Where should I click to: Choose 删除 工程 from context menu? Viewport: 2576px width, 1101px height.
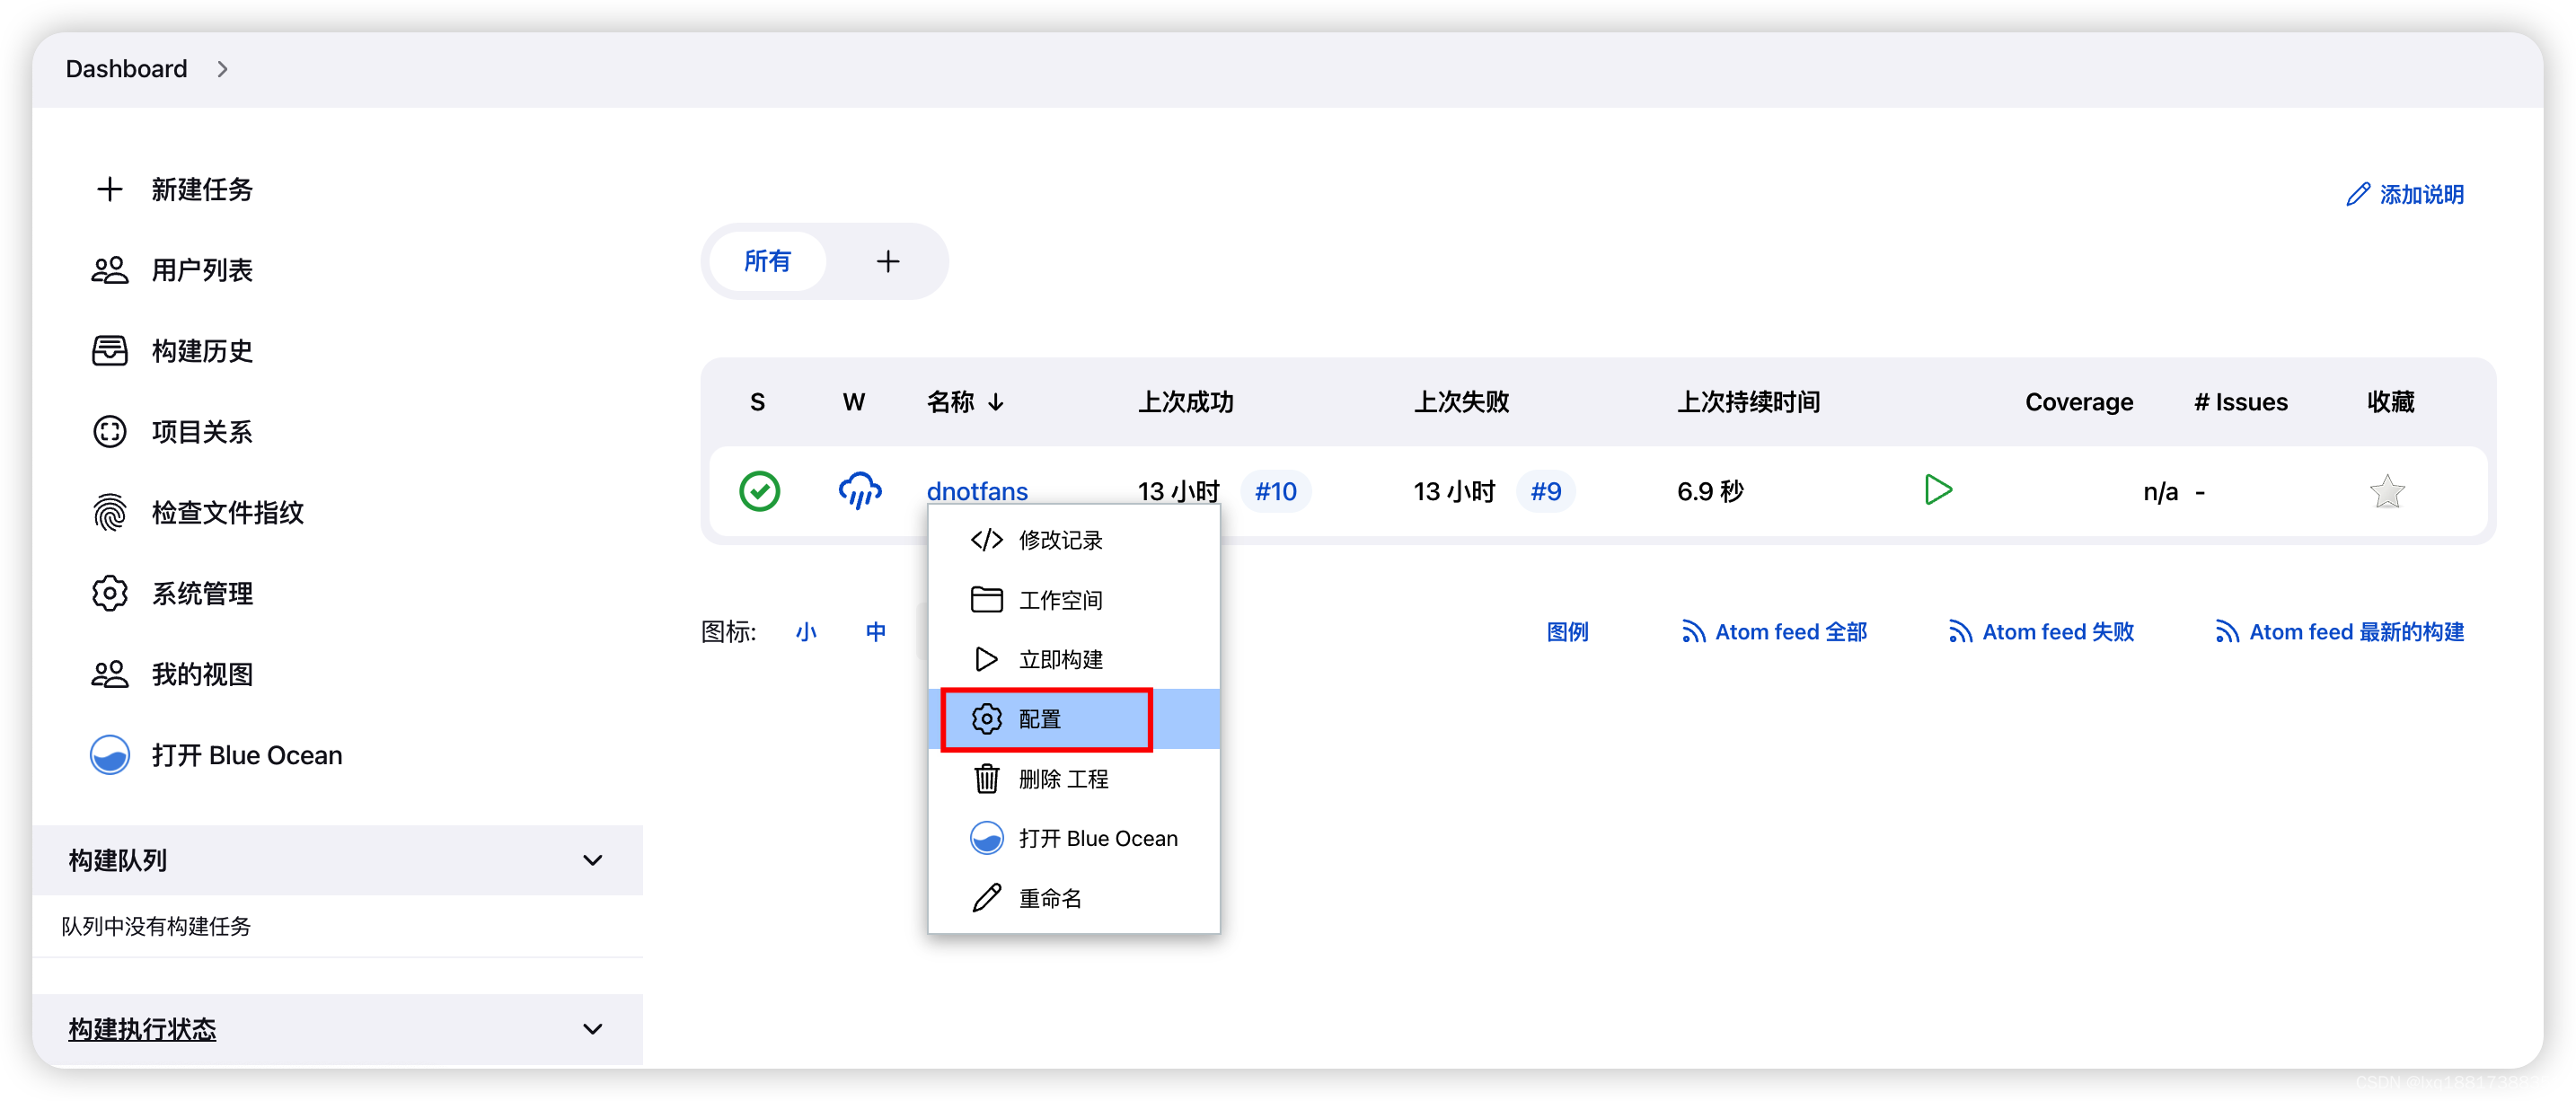[x=1073, y=779]
